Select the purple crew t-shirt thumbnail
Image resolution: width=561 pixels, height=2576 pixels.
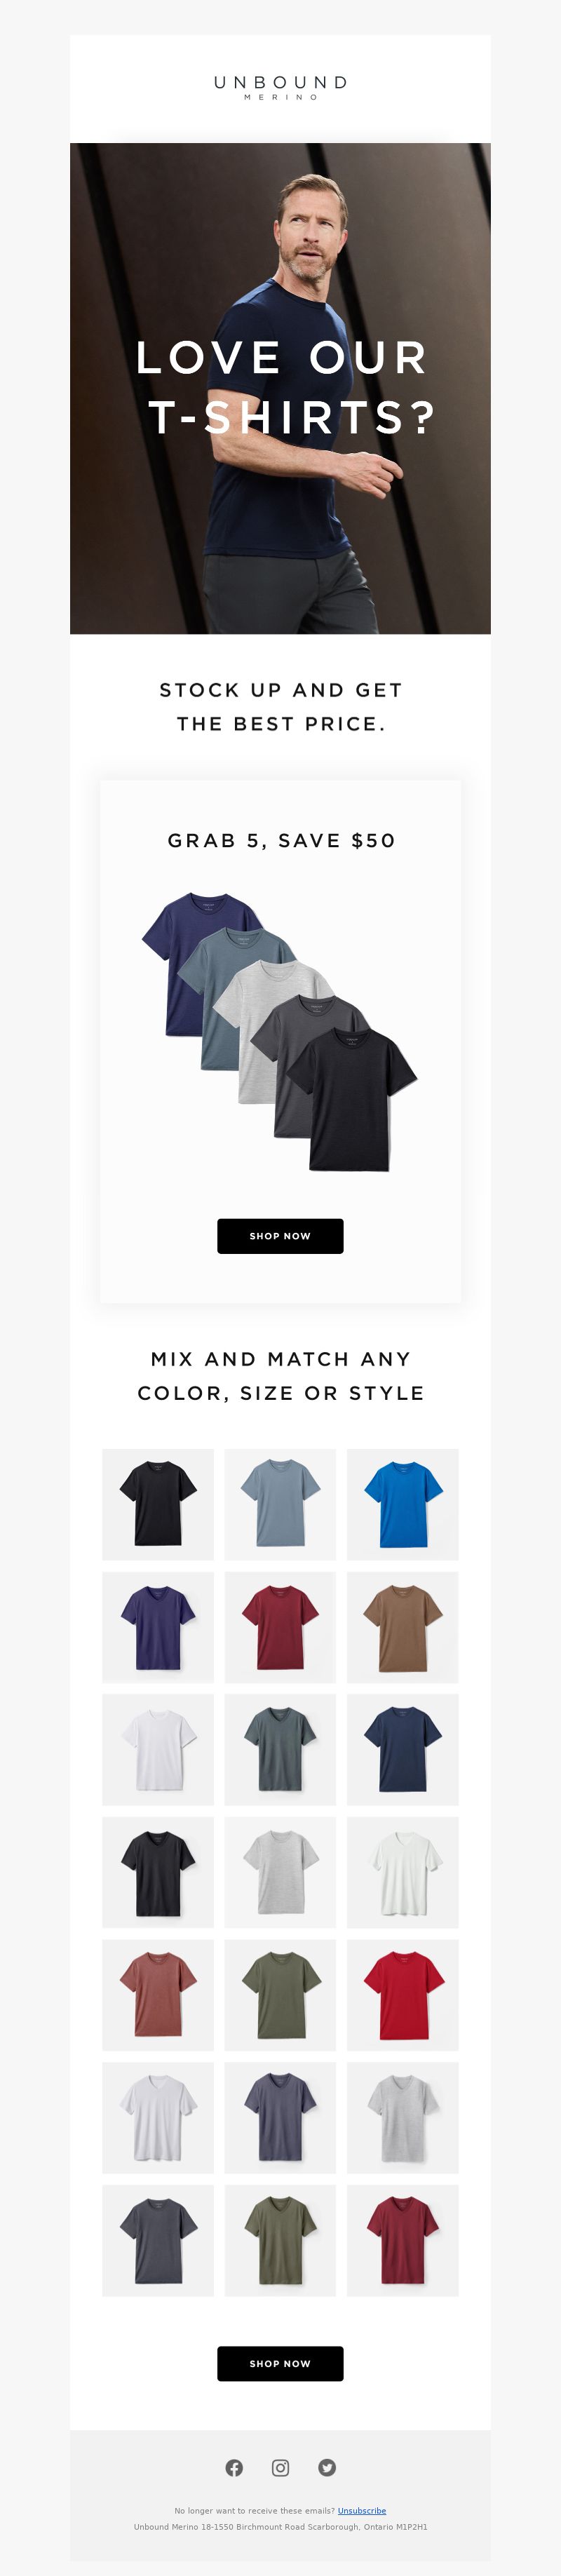158,1627
